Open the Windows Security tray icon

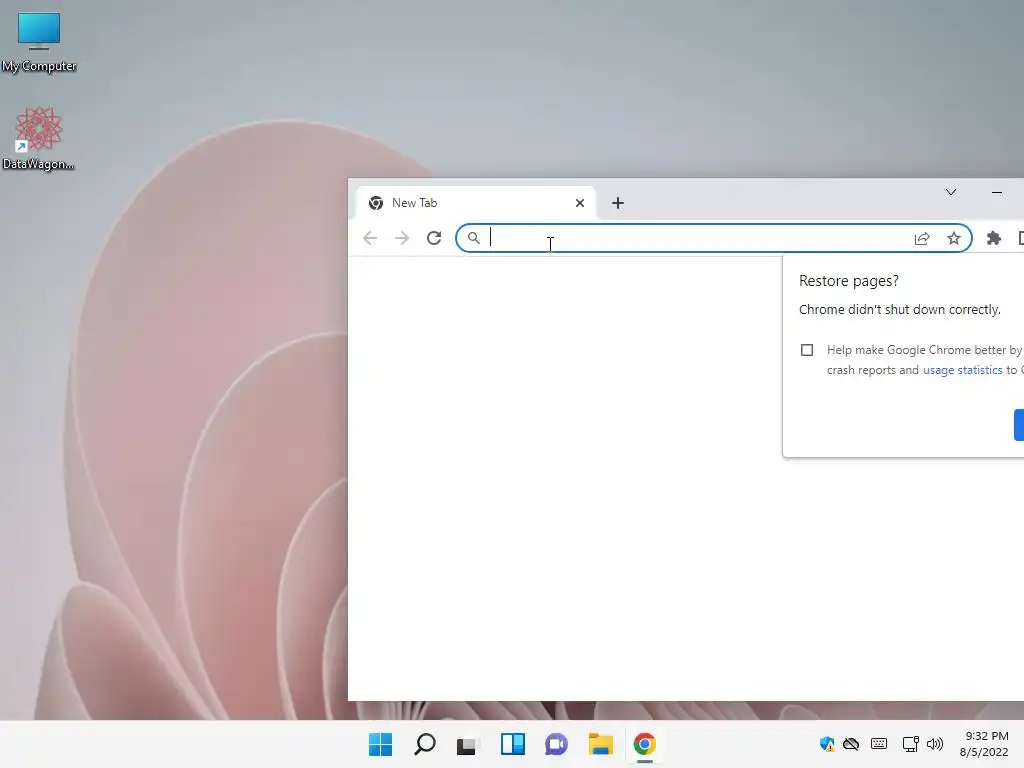827,744
